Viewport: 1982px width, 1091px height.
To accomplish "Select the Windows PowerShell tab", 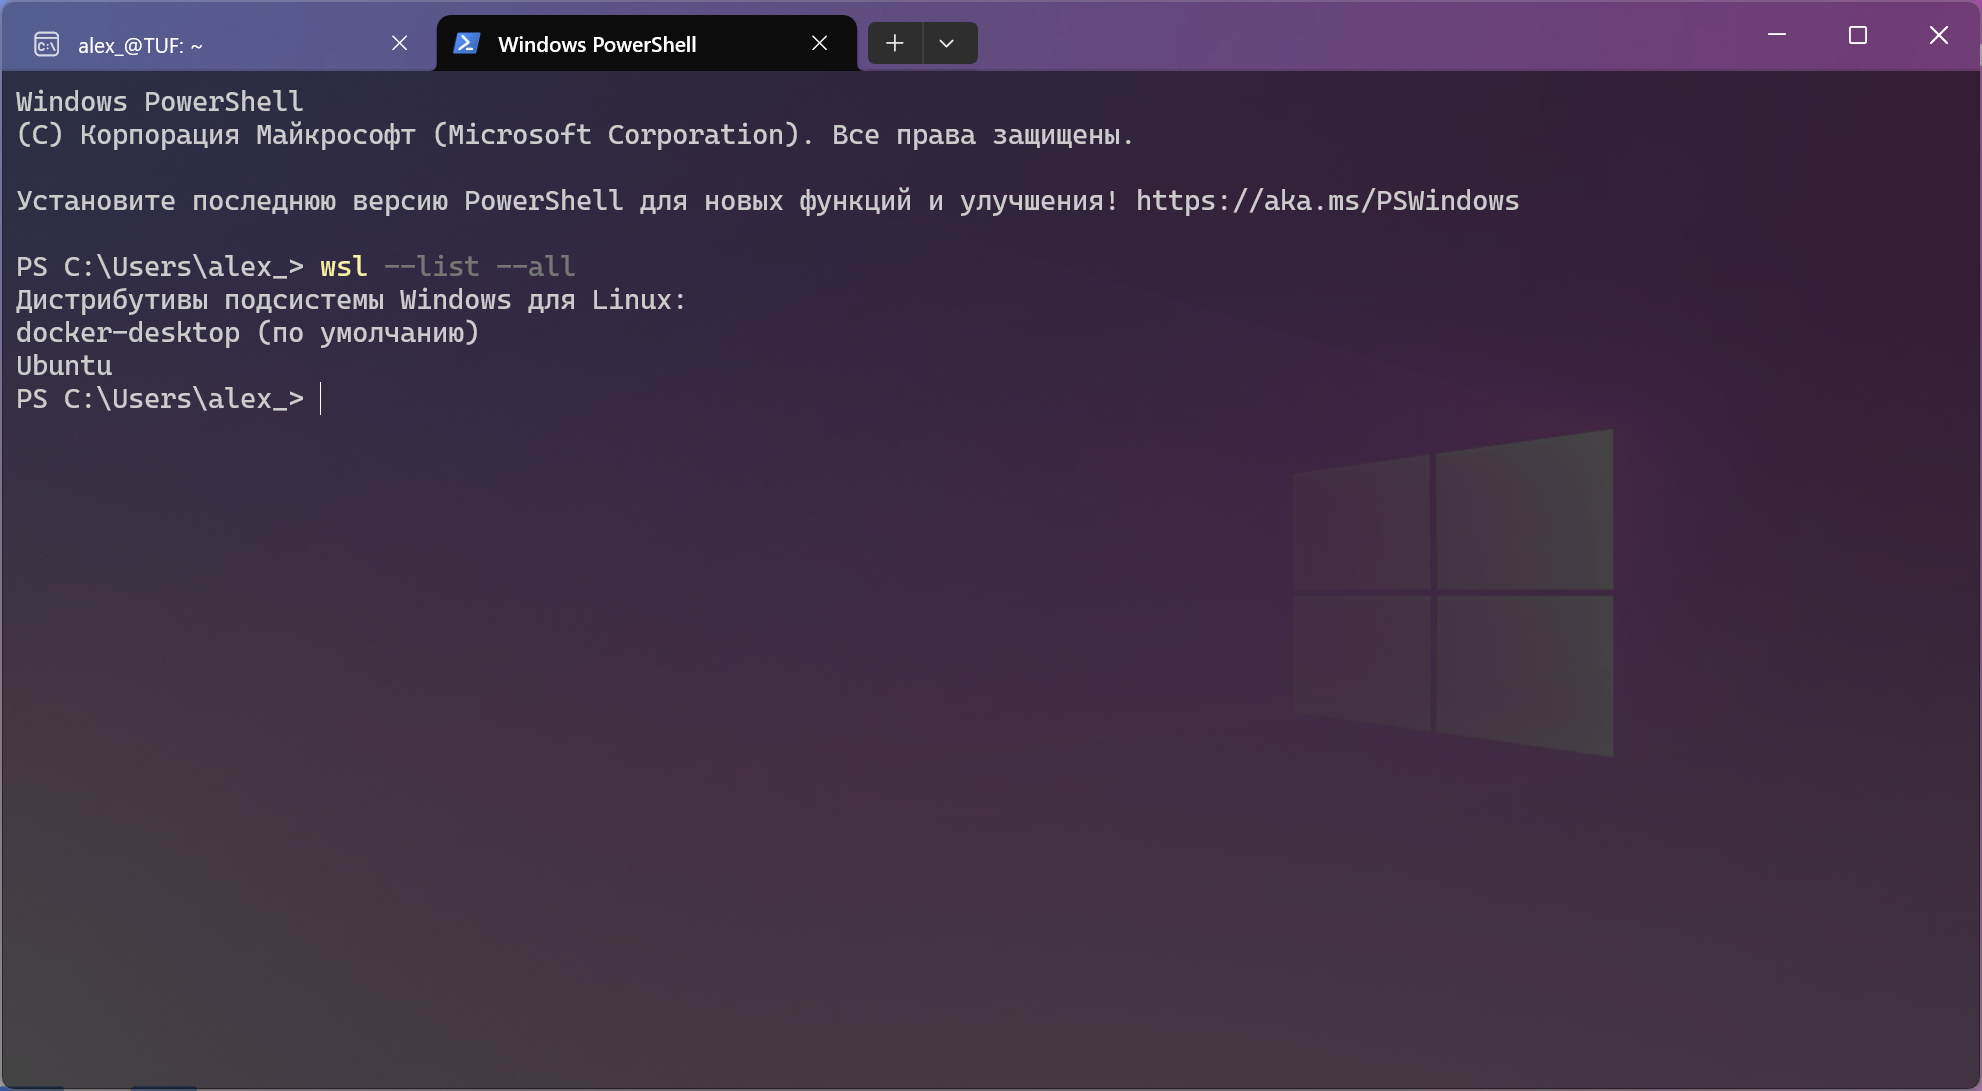I will click(x=646, y=44).
